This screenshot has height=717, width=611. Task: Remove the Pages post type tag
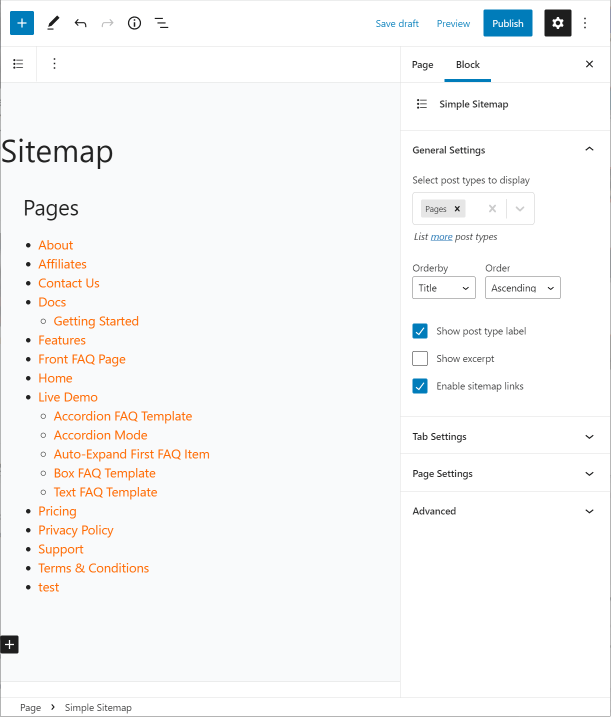click(x=457, y=209)
